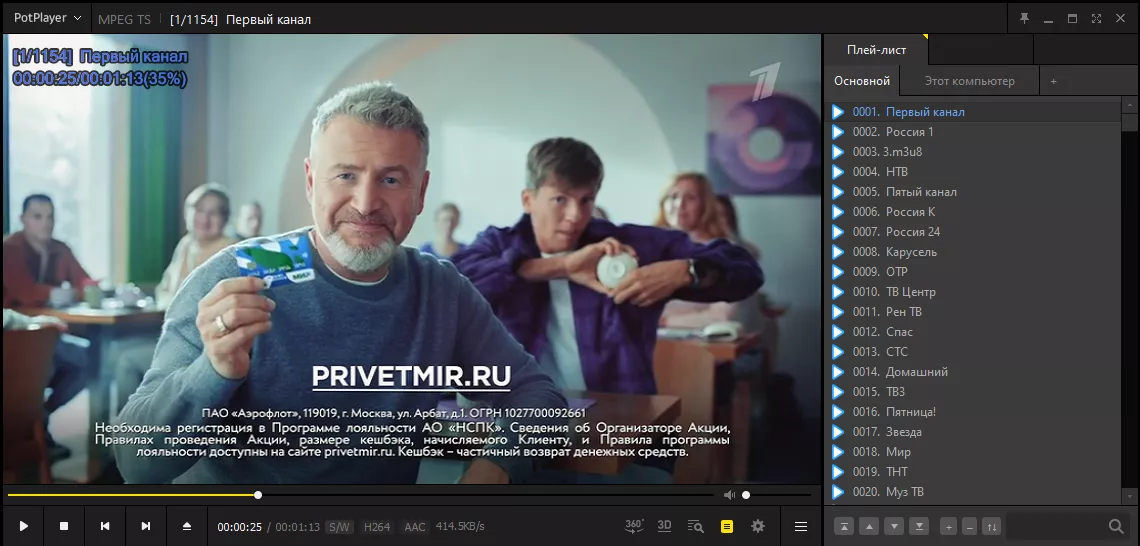1140x546 pixels.
Task: Select playlist entry 0005. Пятый канал
Action: (974, 192)
